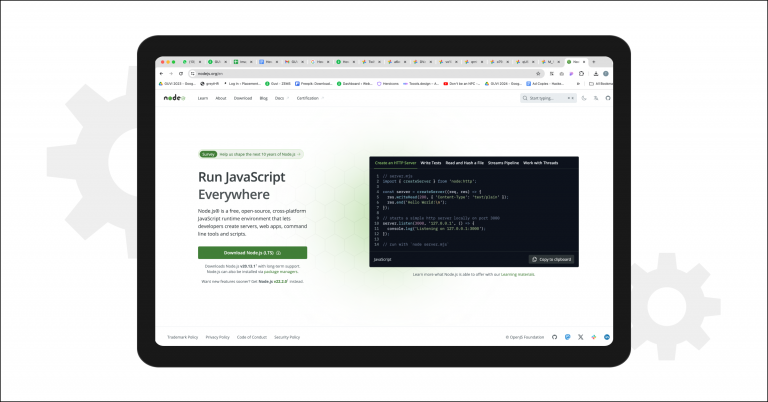
Task: Click the Copy to clipboard button
Action: pyautogui.click(x=552, y=260)
